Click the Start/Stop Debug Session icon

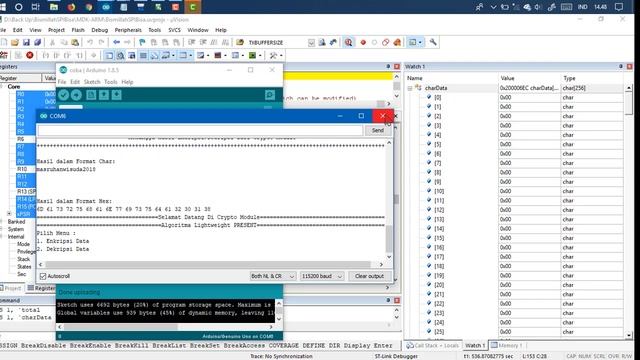pyautogui.click(x=348, y=42)
